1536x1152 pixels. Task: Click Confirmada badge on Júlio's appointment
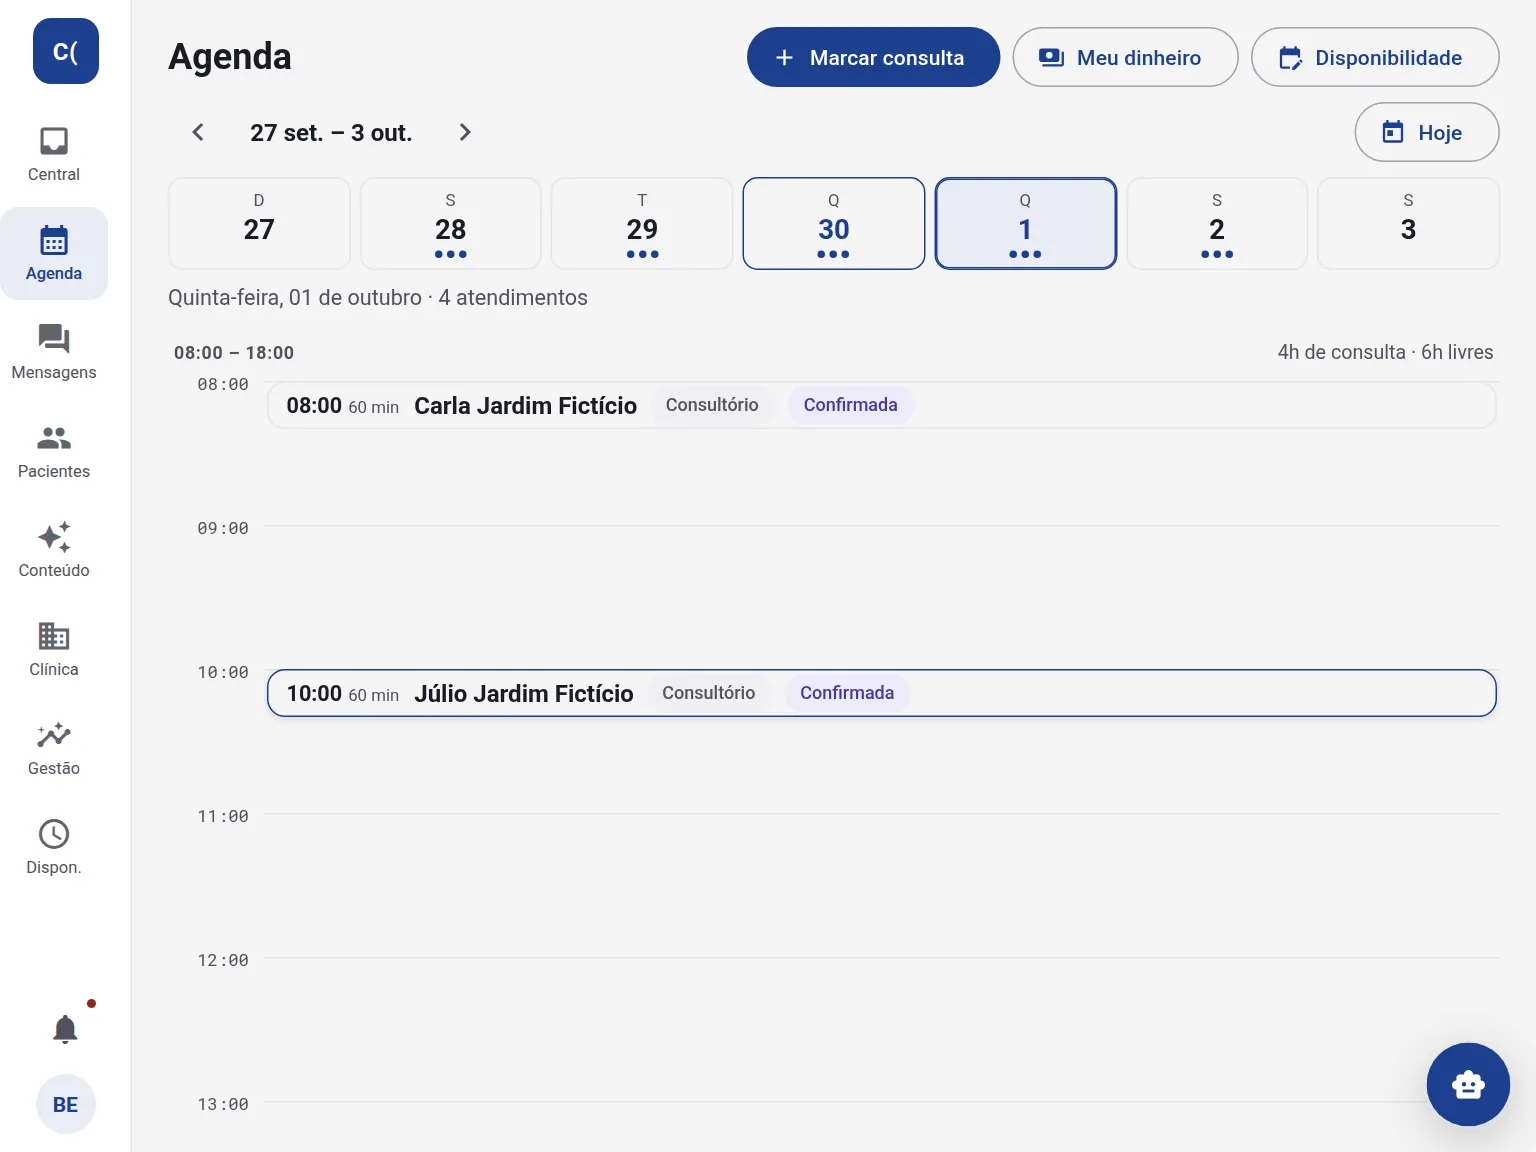tap(847, 693)
